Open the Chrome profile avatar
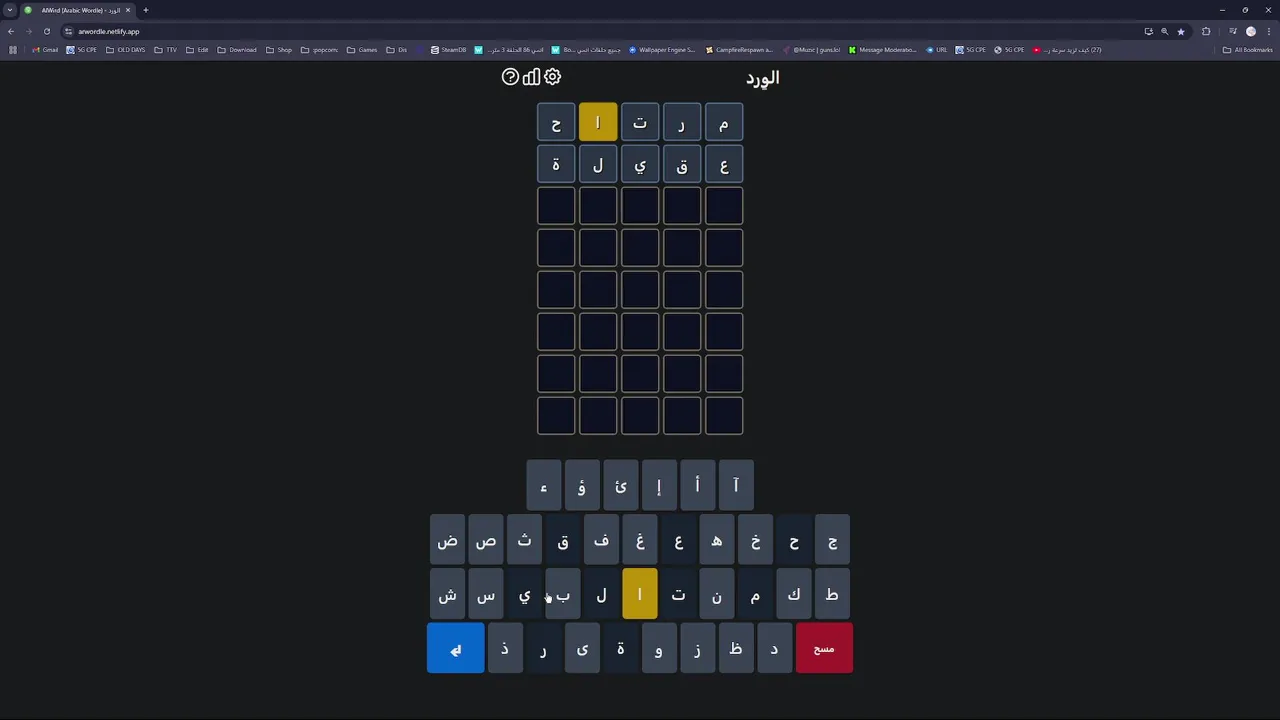1280x720 pixels. [1251, 31]
